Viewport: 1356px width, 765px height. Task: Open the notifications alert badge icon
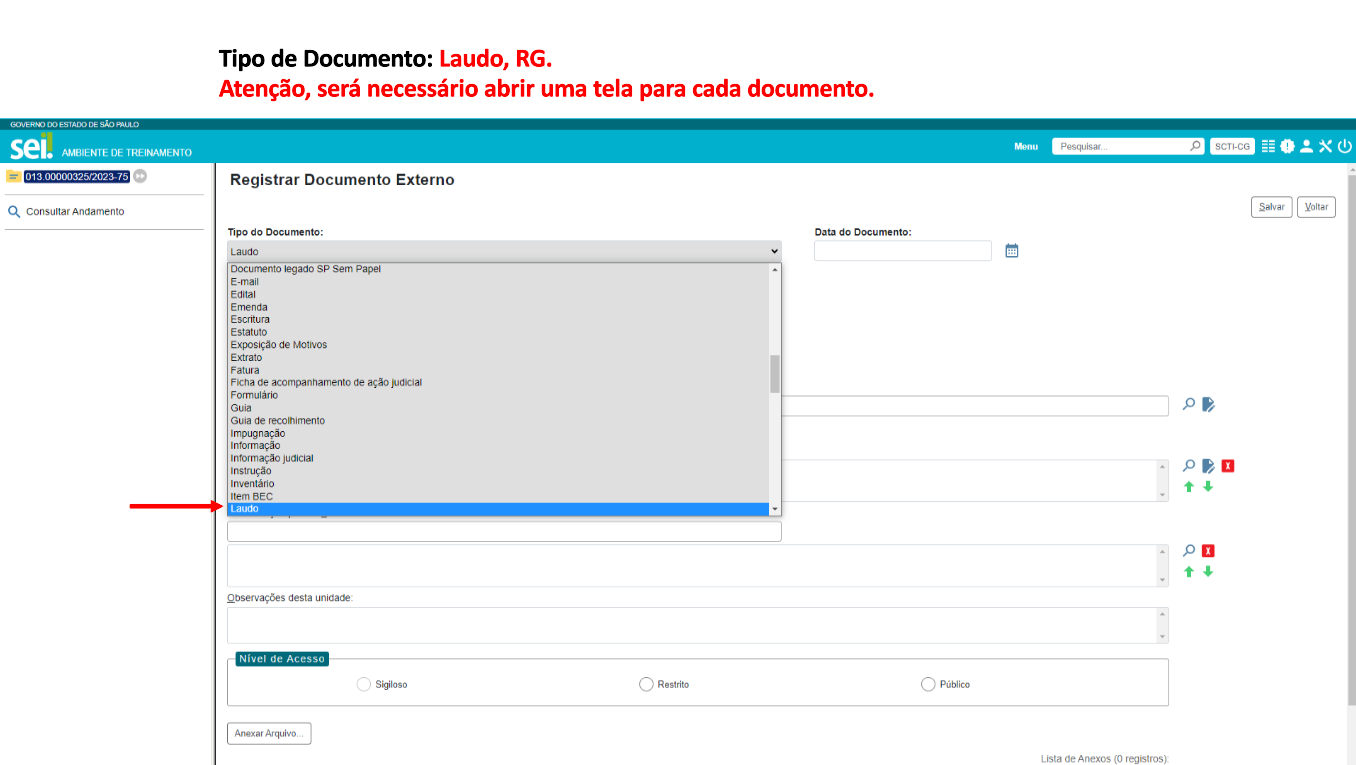click(1287, 146)
